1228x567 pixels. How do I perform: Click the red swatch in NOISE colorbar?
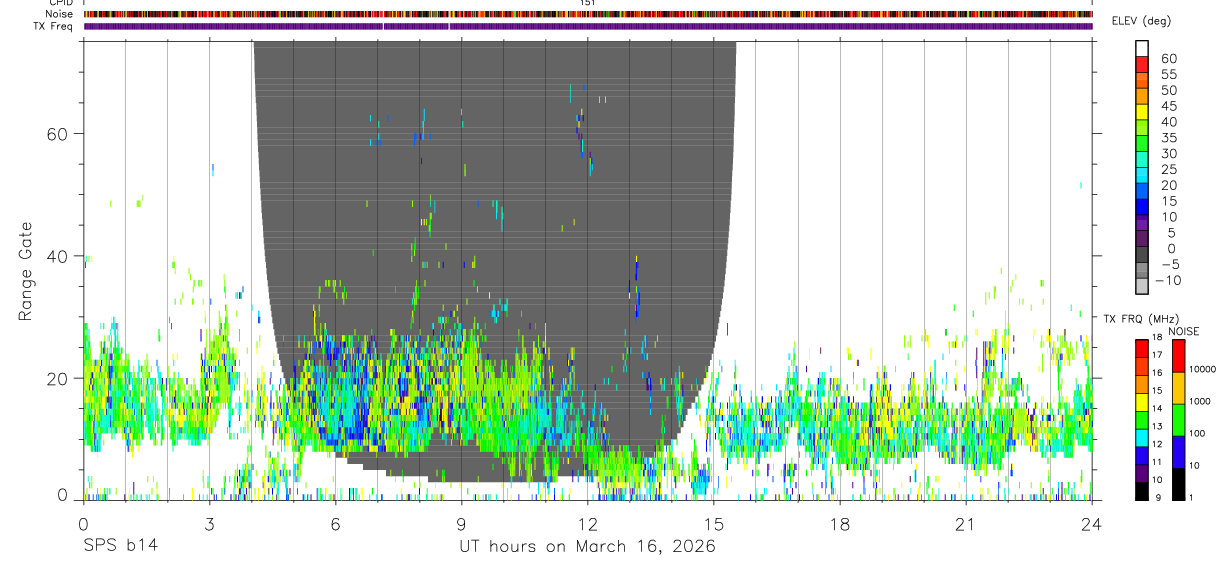pyautogui.click(x=1178, y=355)
